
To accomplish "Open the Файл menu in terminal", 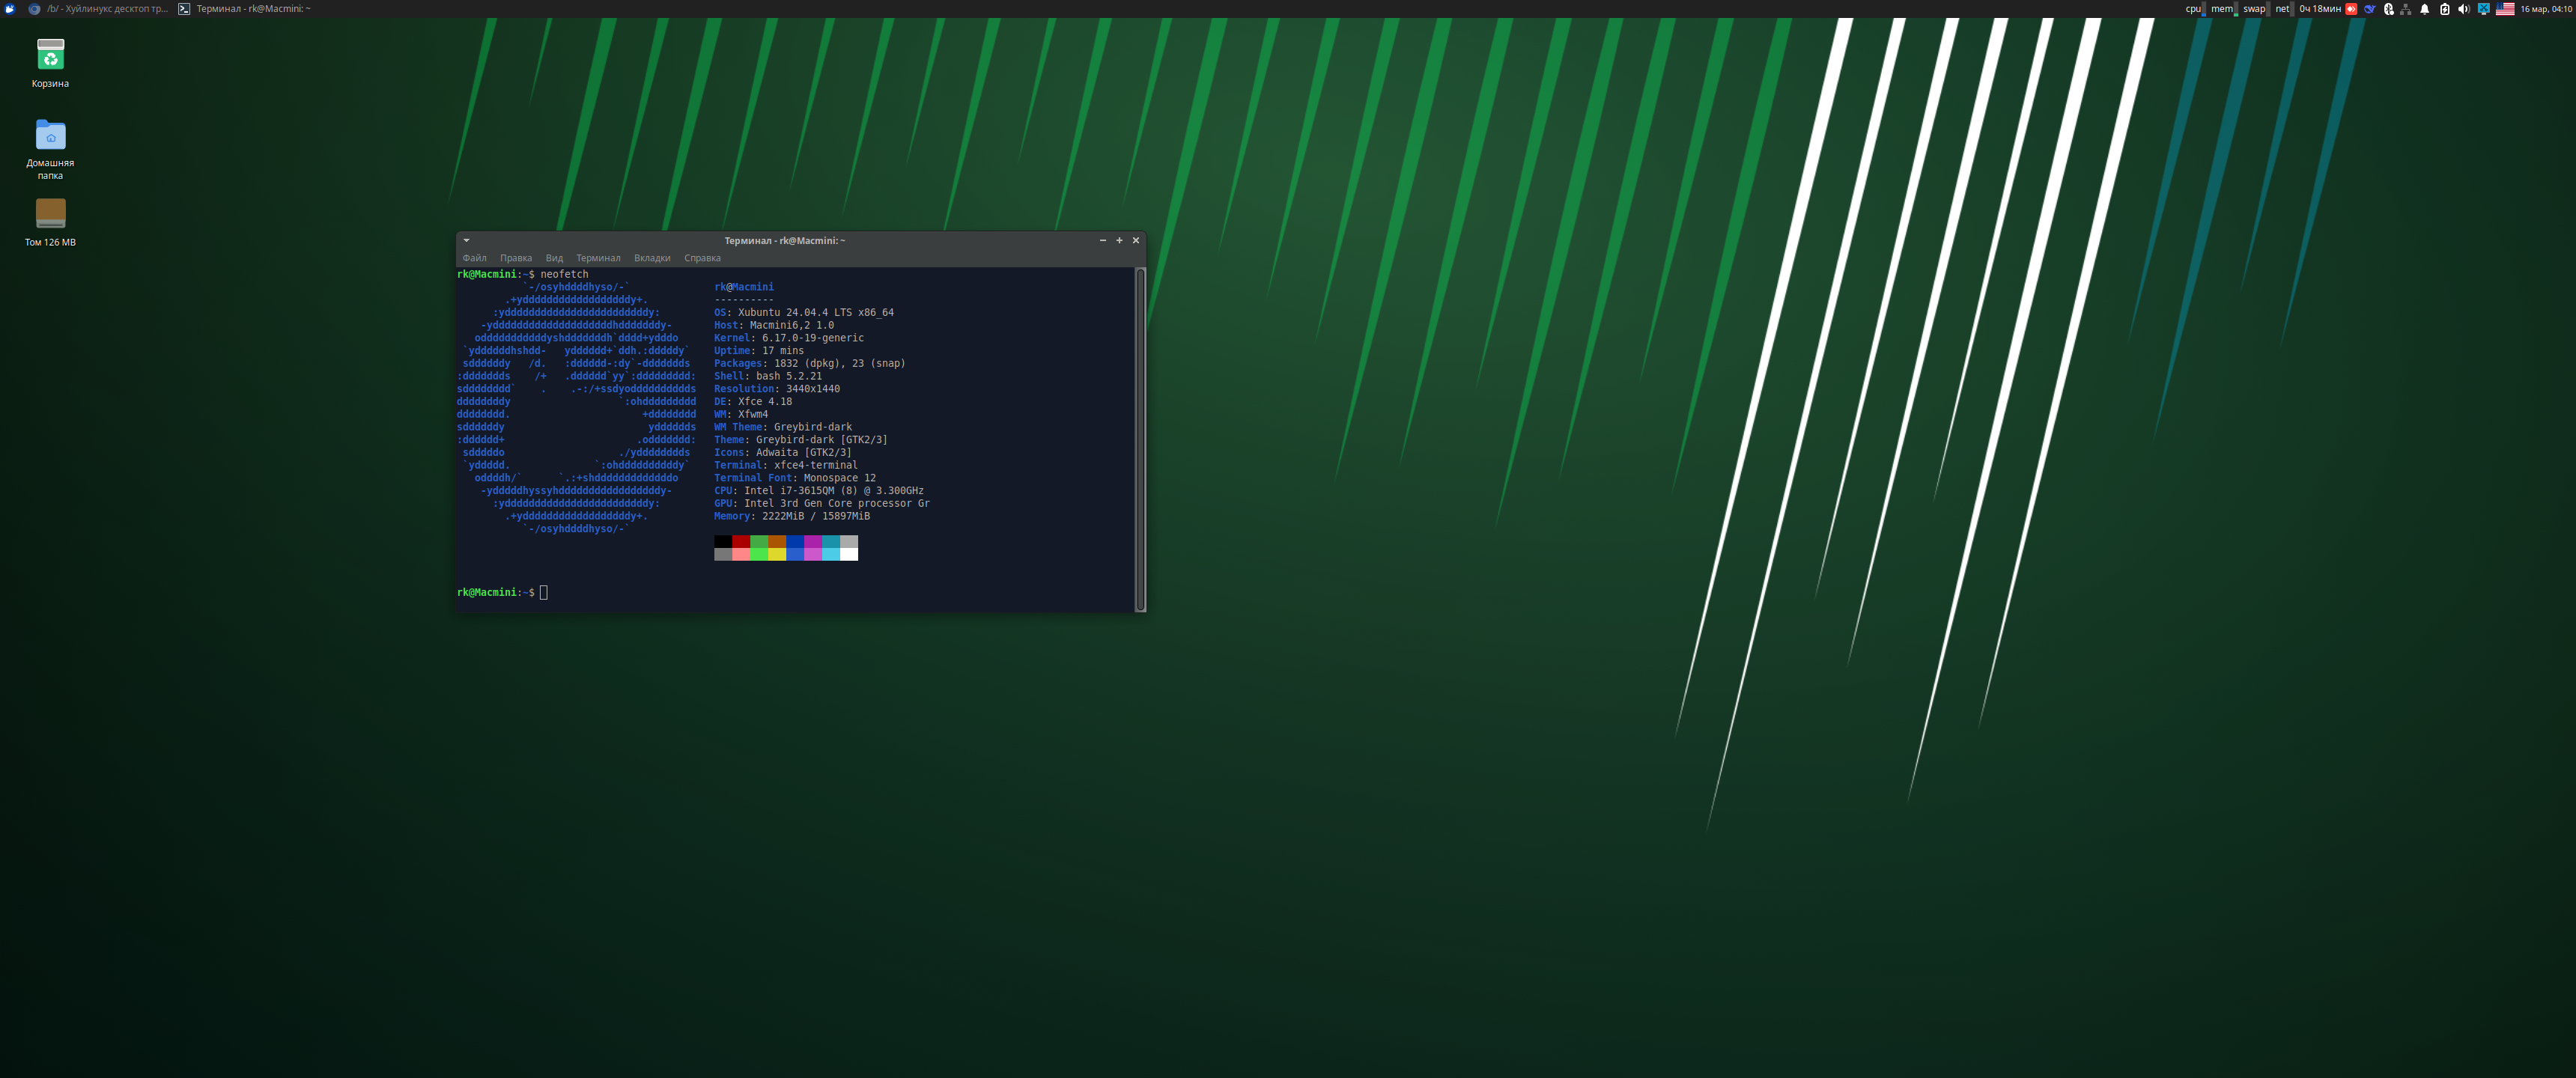I will click(x=474, y=258).
